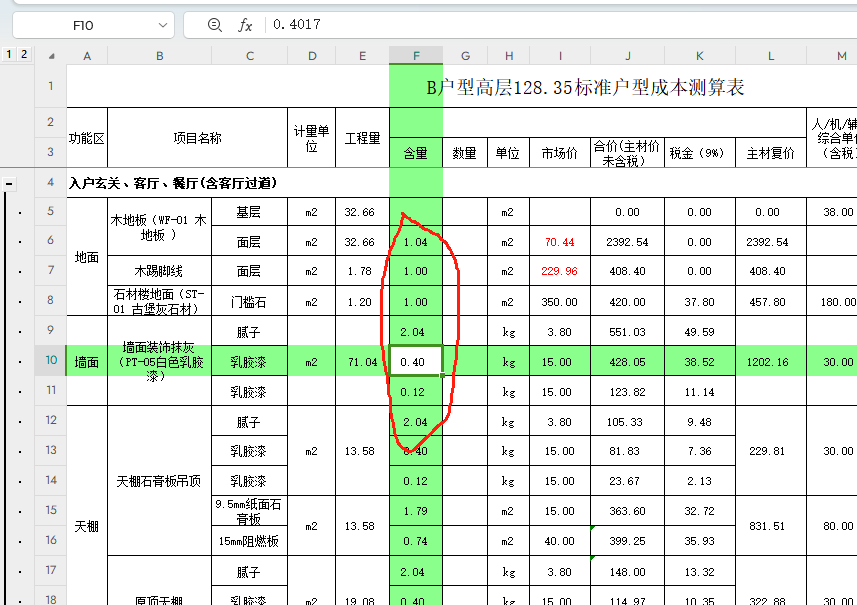The image size is (857, 605).
Task: Open the Name Box dropdown arrow
Action: pyautogui.click(x=162, y=25)
